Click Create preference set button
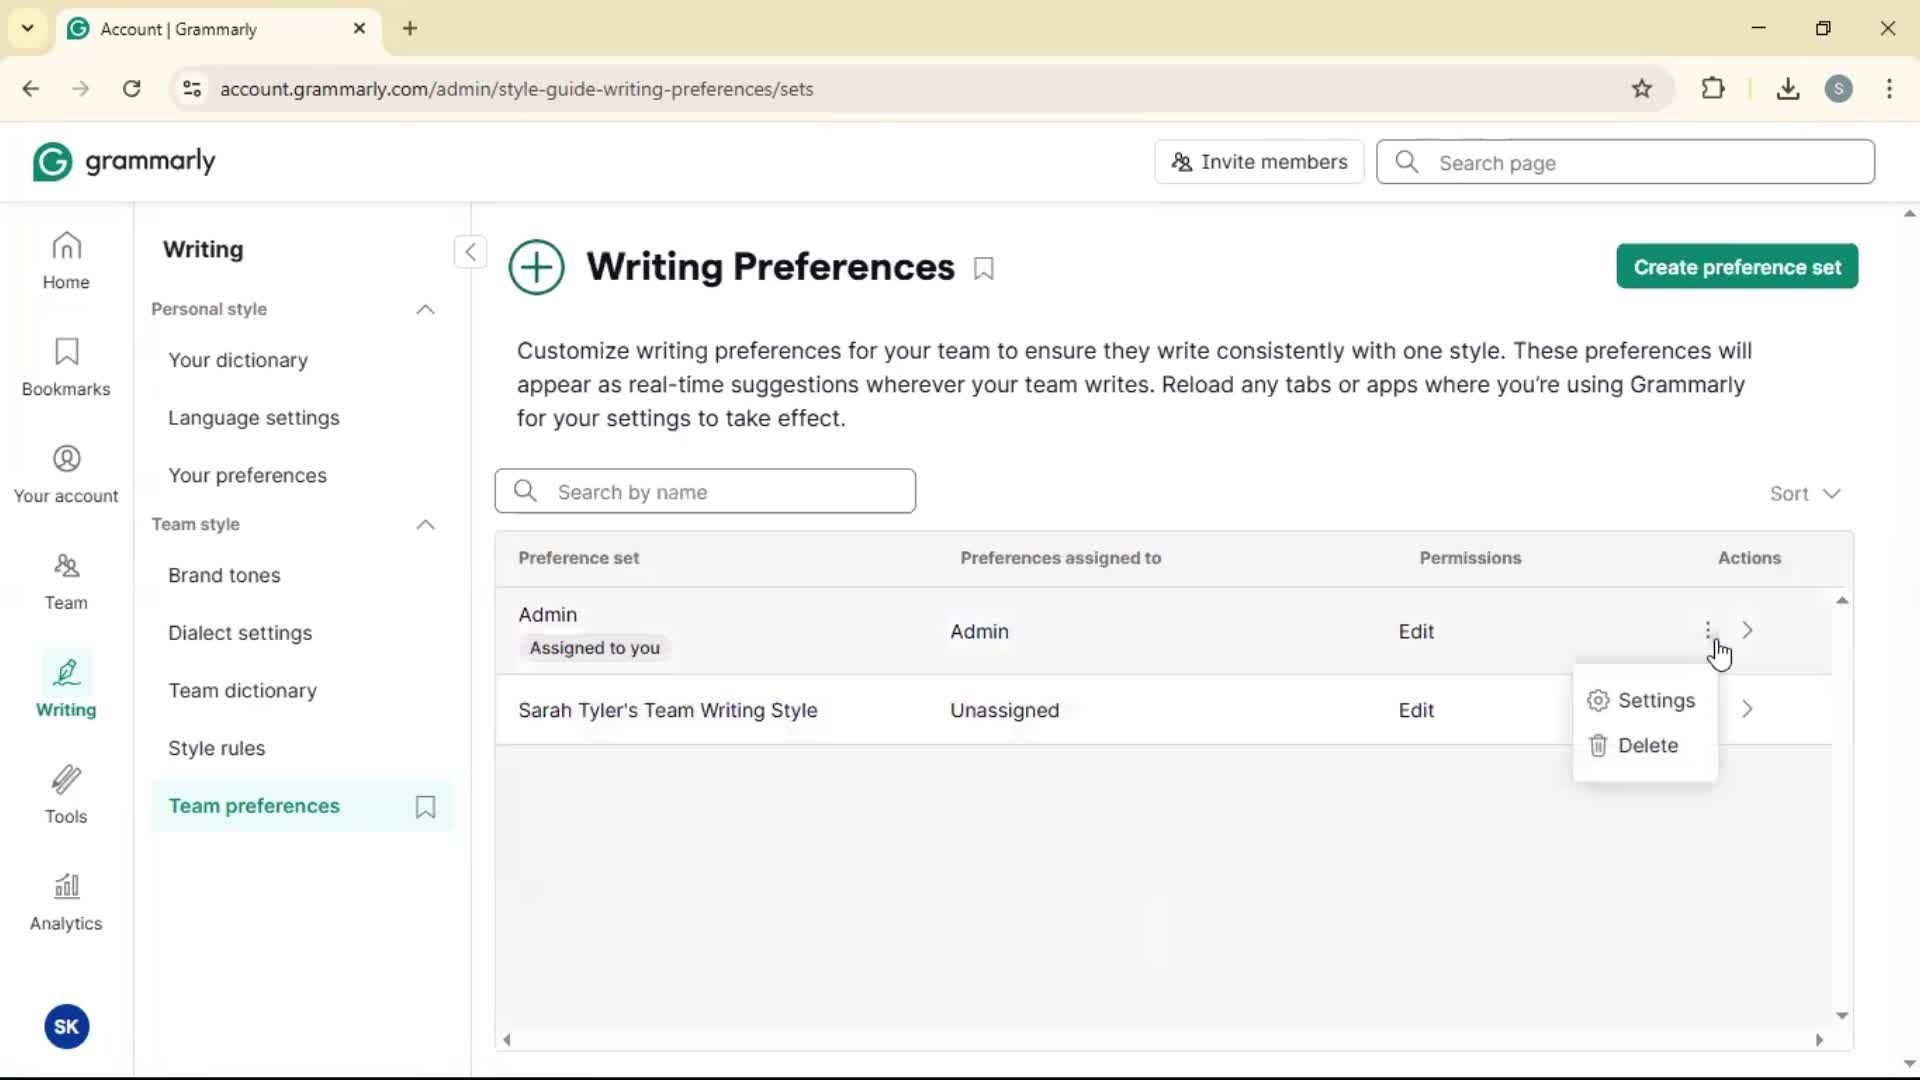This screenshot has width=1920, height=1080. [1737, 267]
